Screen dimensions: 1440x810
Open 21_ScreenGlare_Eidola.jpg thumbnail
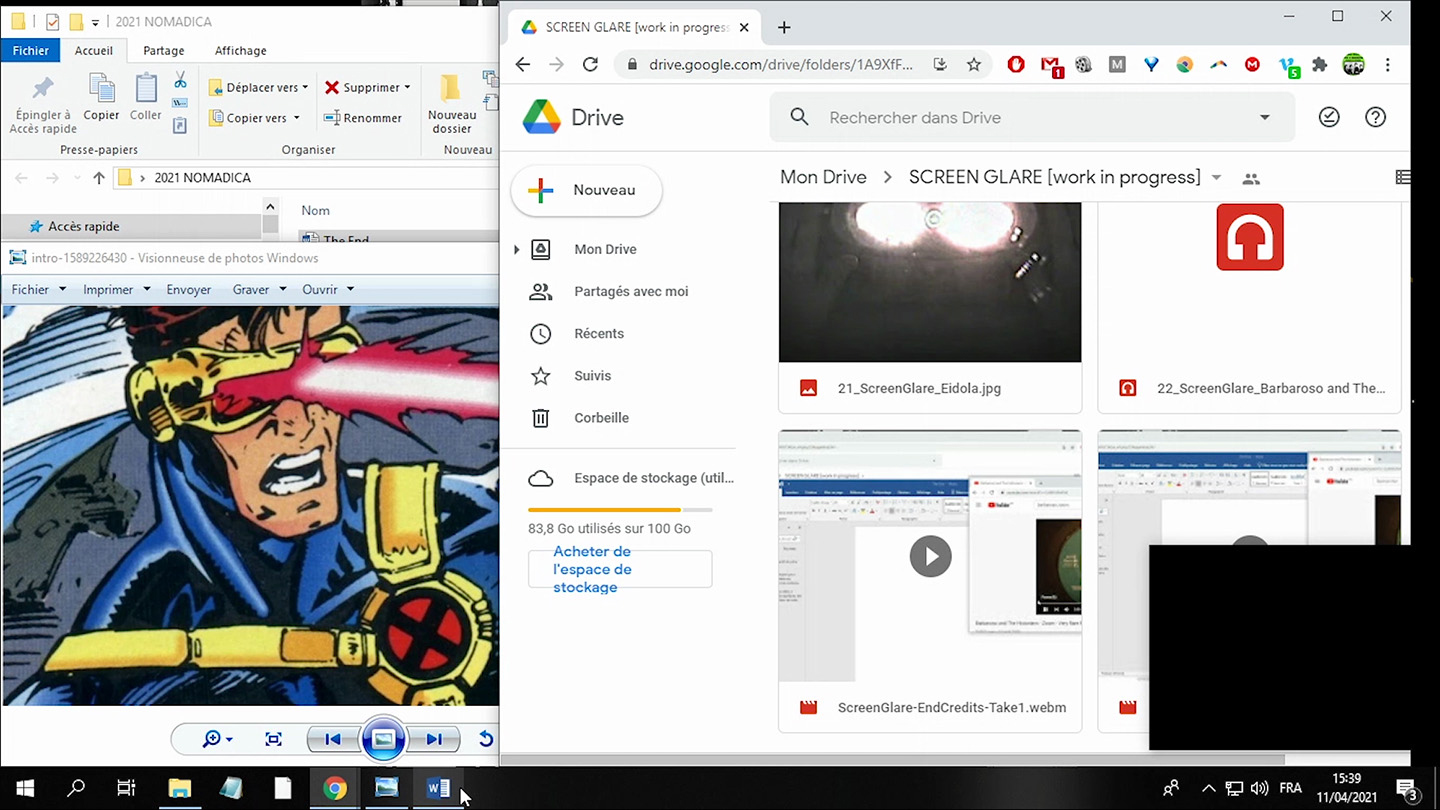point(930,282)
